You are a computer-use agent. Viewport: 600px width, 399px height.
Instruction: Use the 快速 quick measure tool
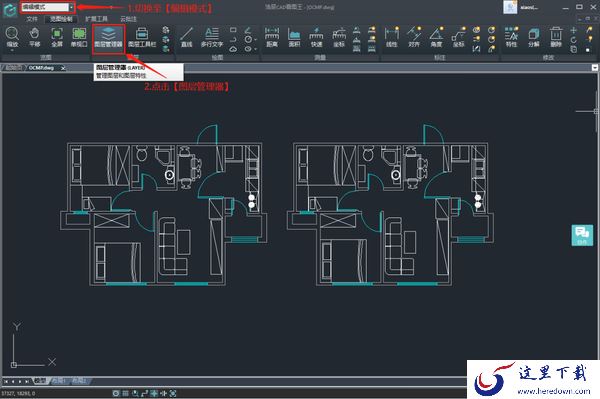pyautogui.click(x=316, y=37)
